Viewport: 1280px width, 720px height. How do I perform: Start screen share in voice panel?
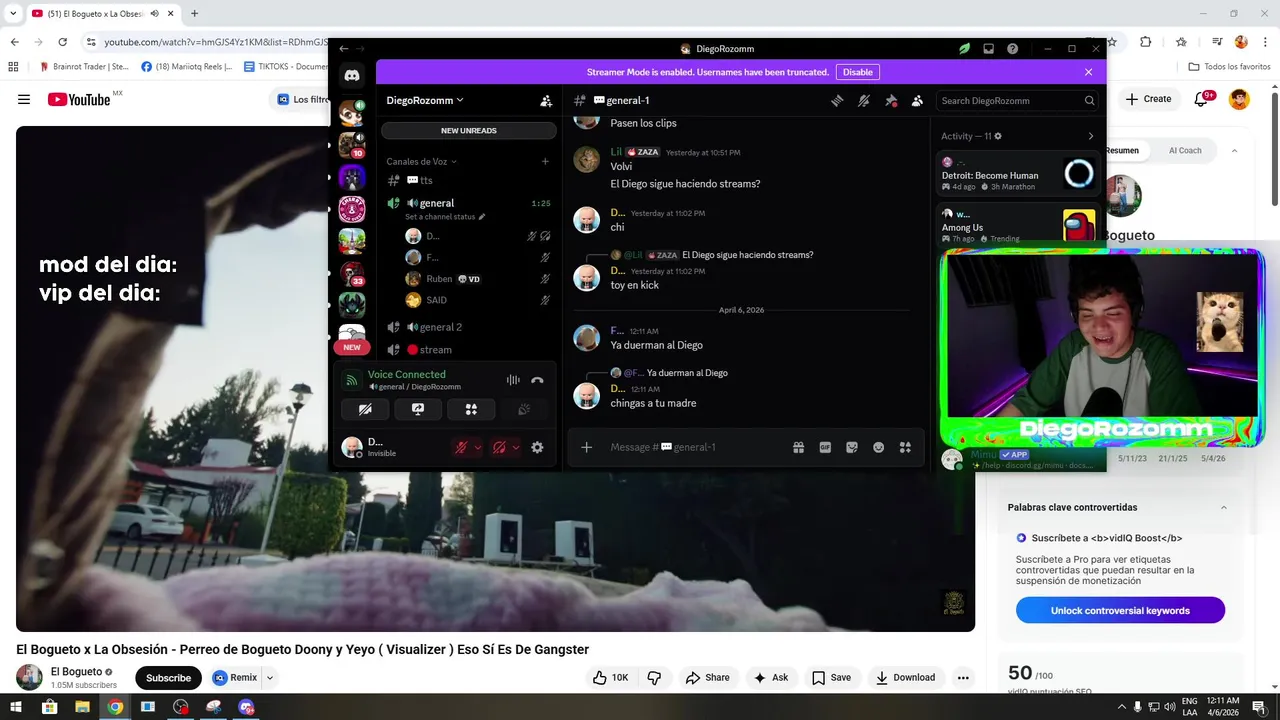coord(418,409)
